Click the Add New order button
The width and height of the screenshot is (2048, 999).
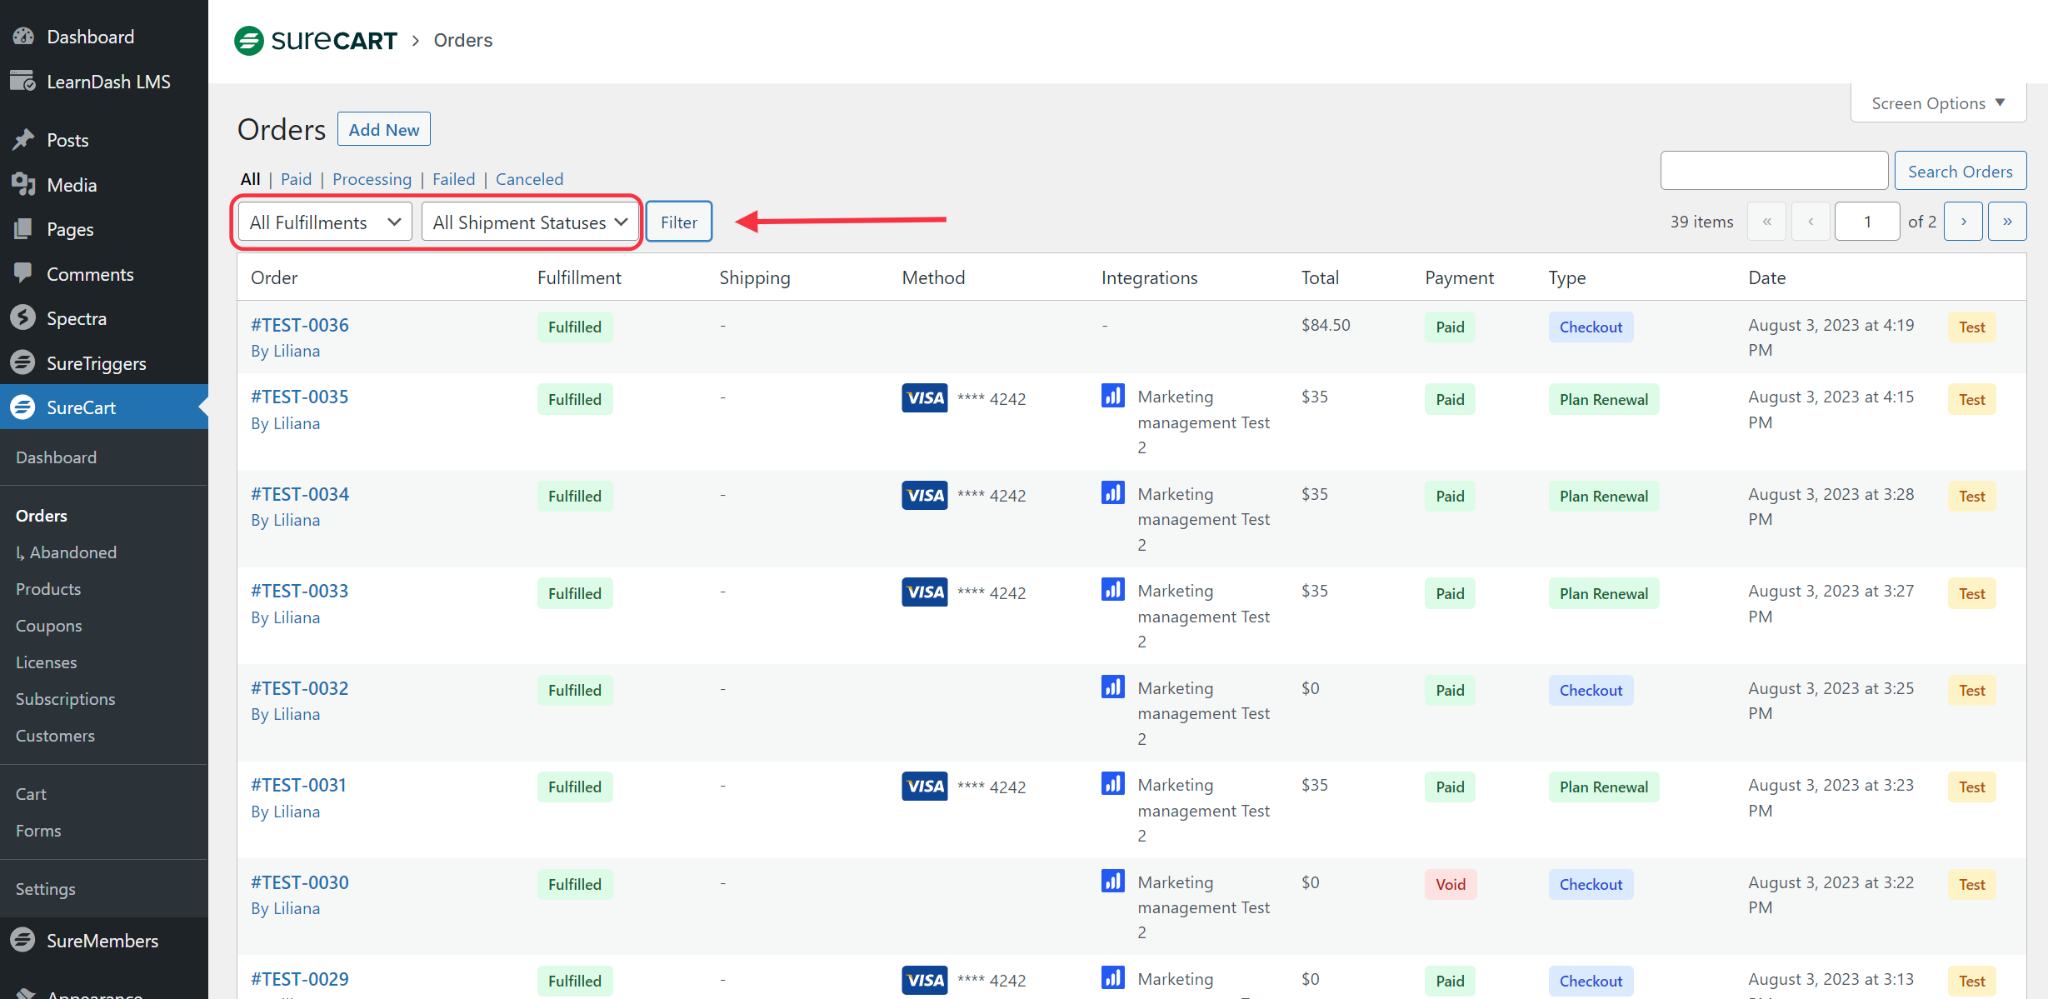pos(384,130)
